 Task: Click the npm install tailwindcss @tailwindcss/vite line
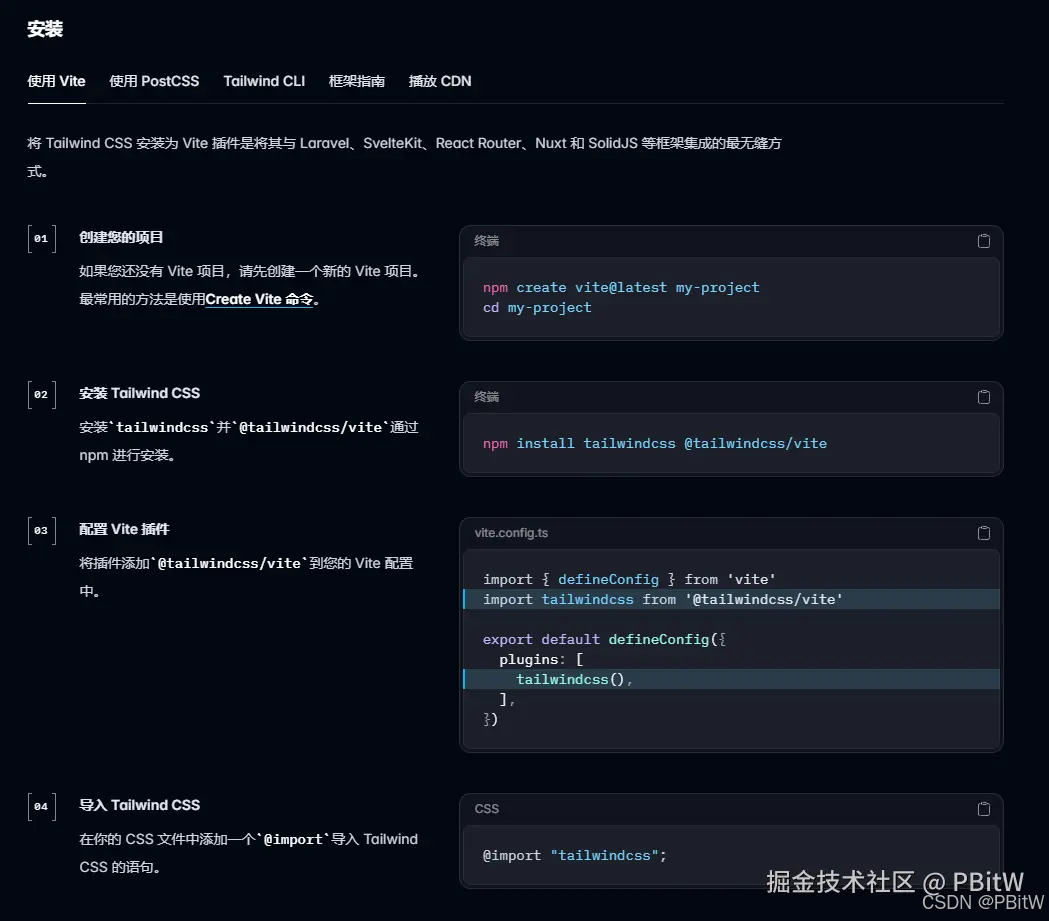(654, 443)
